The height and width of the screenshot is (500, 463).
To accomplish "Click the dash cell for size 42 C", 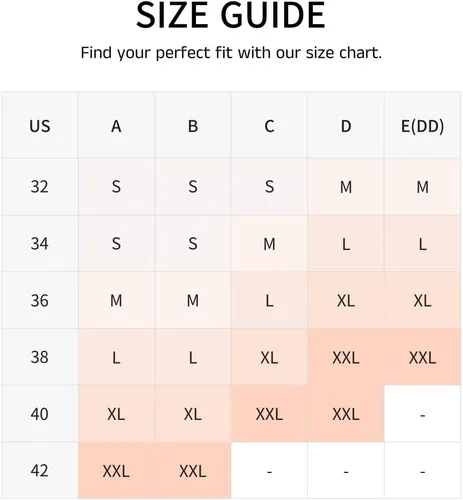I will click(x=269, y=471).
